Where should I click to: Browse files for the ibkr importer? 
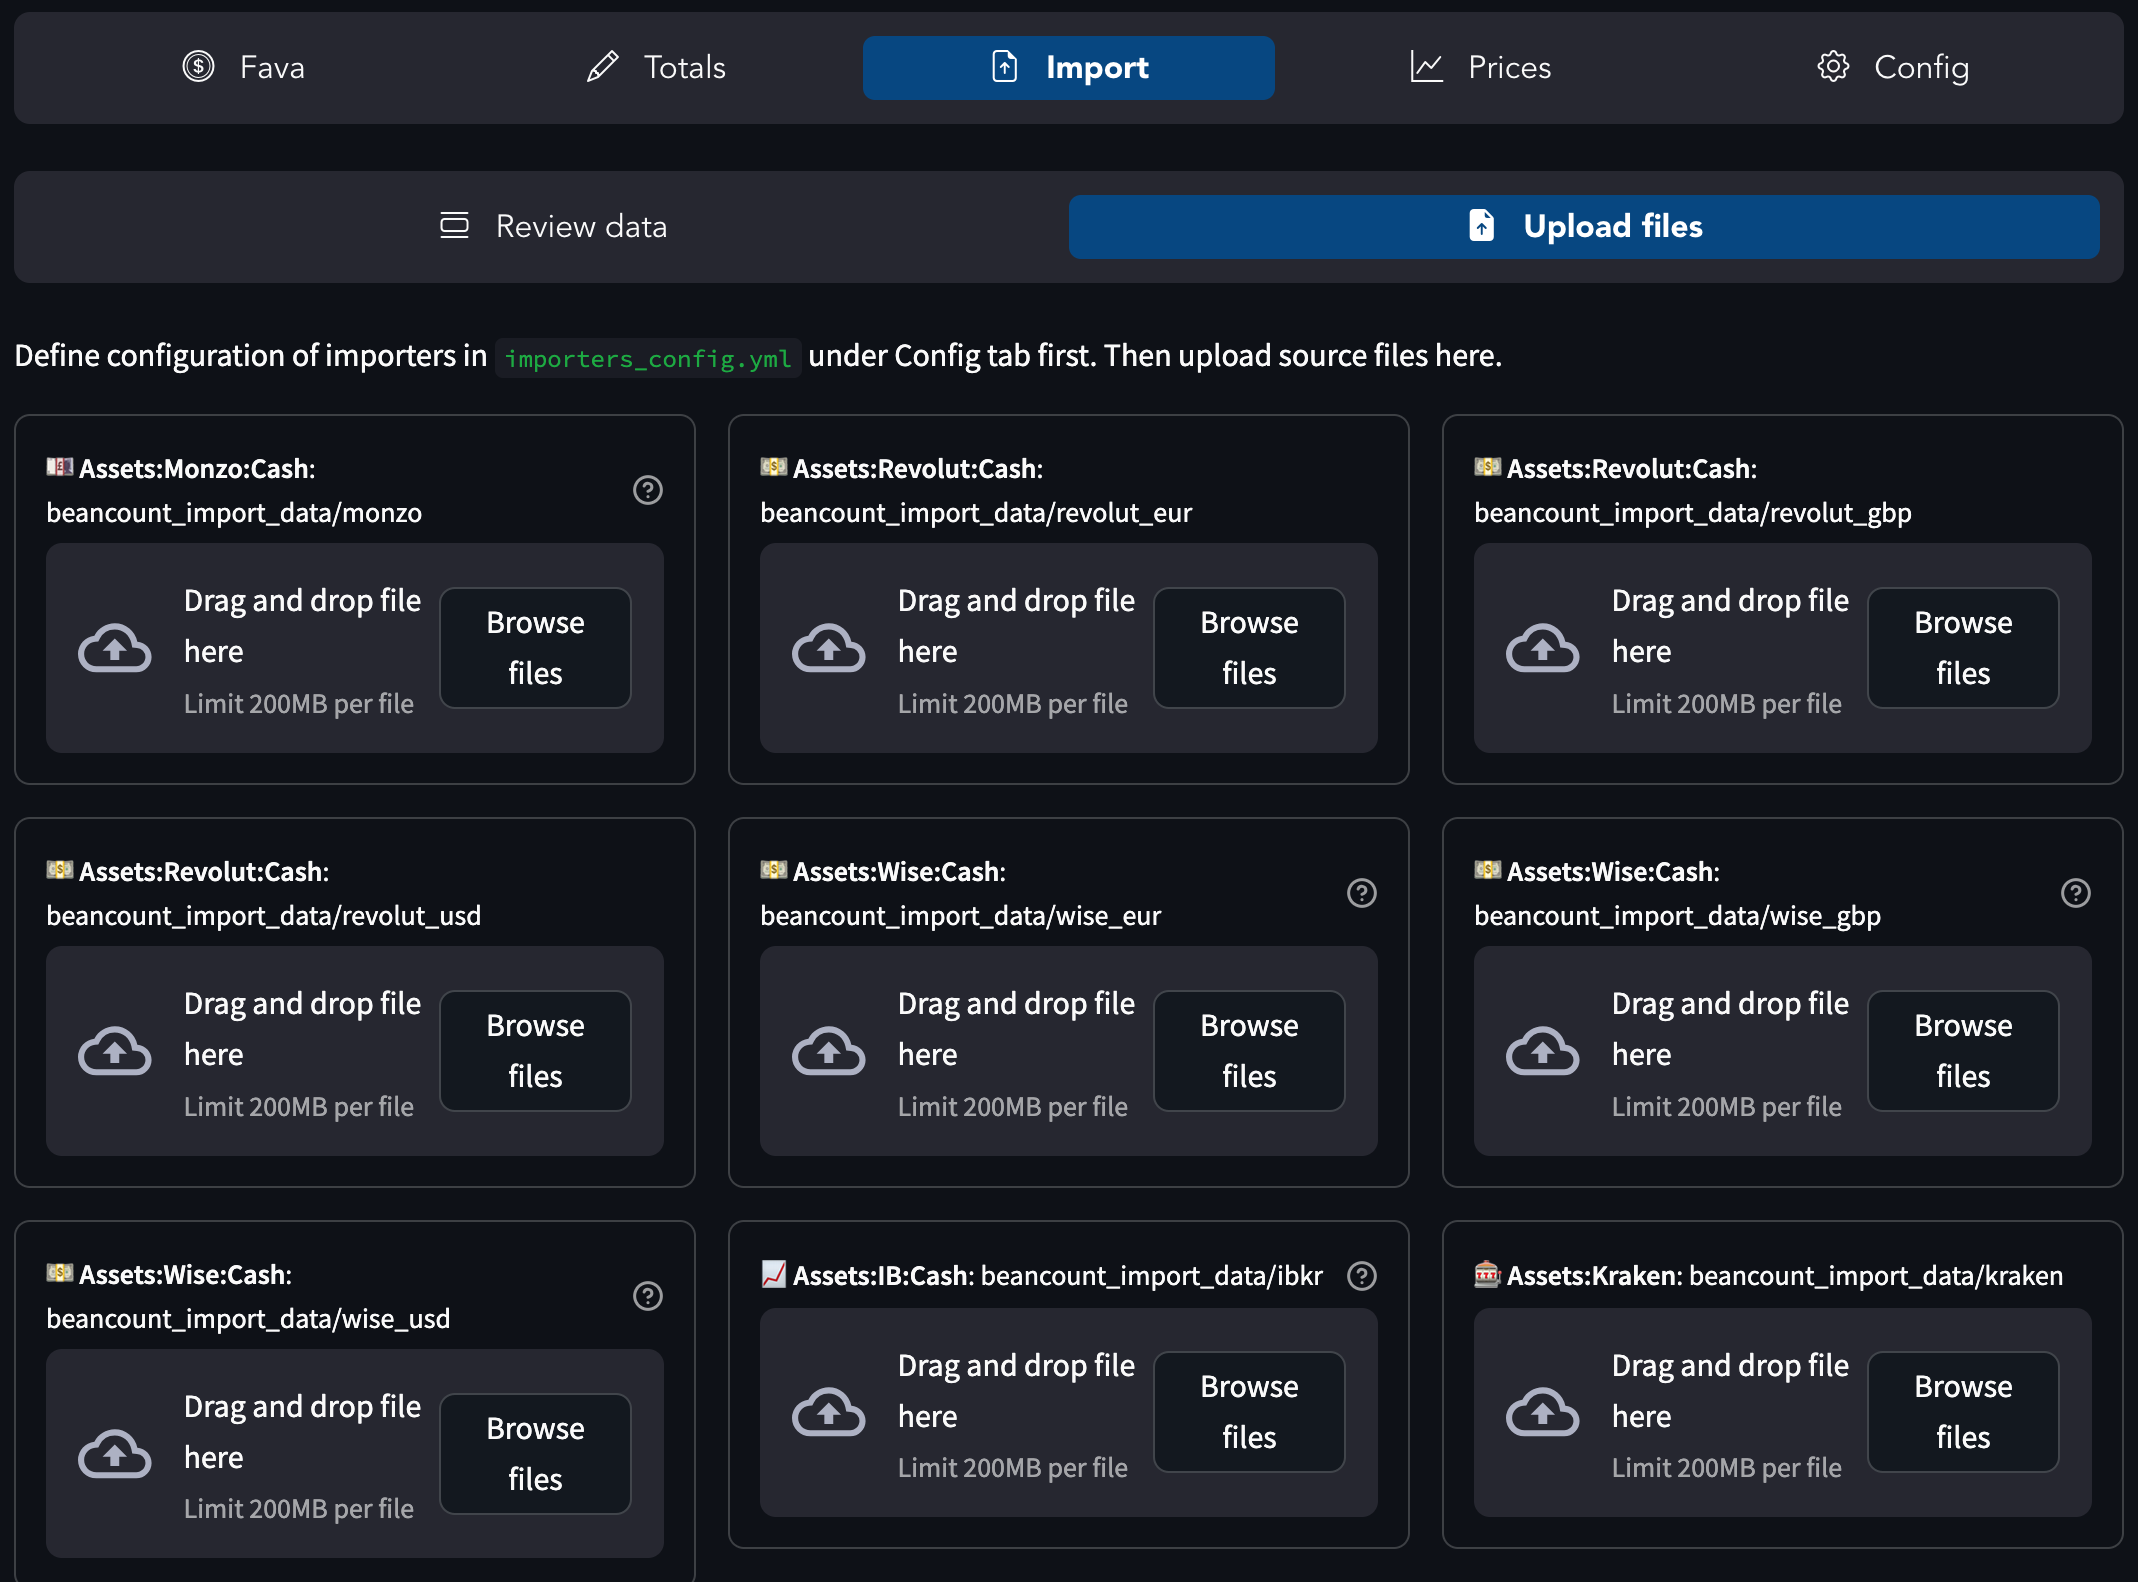coord(1249,1412)
